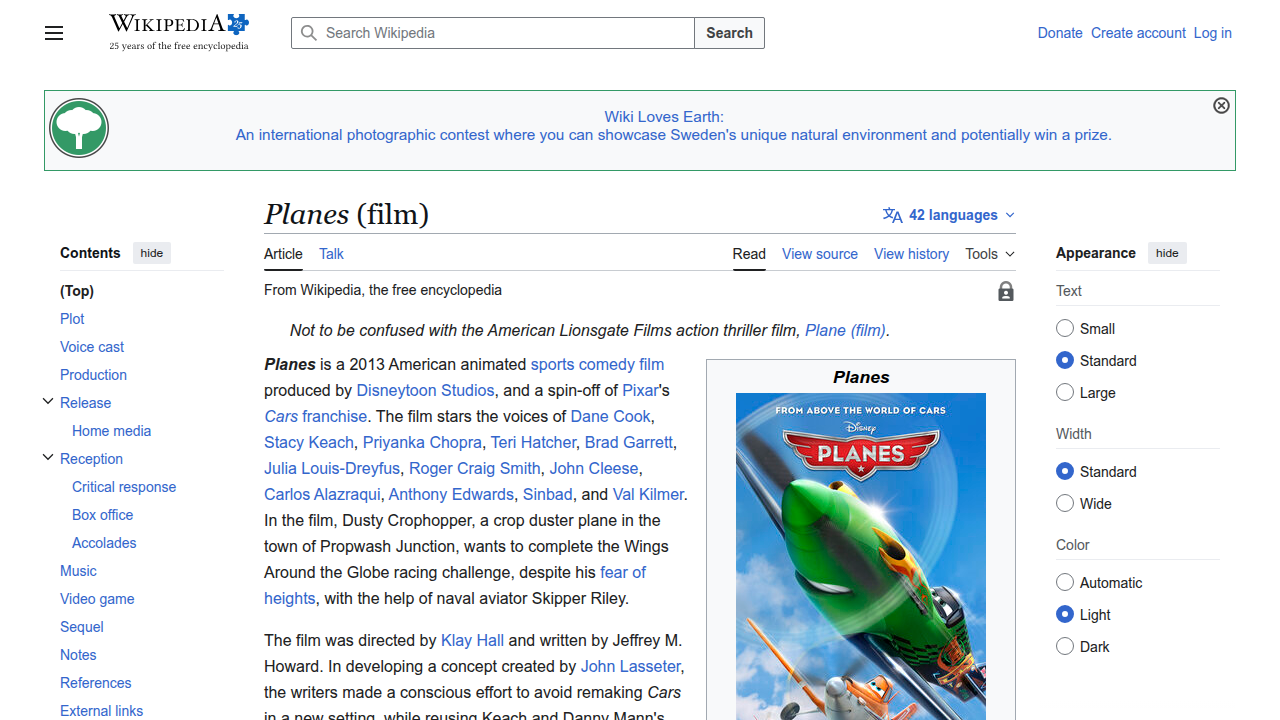Open the Klay Hall link
The width and height of the screenshot is (1280, 720).
(472, 640)
